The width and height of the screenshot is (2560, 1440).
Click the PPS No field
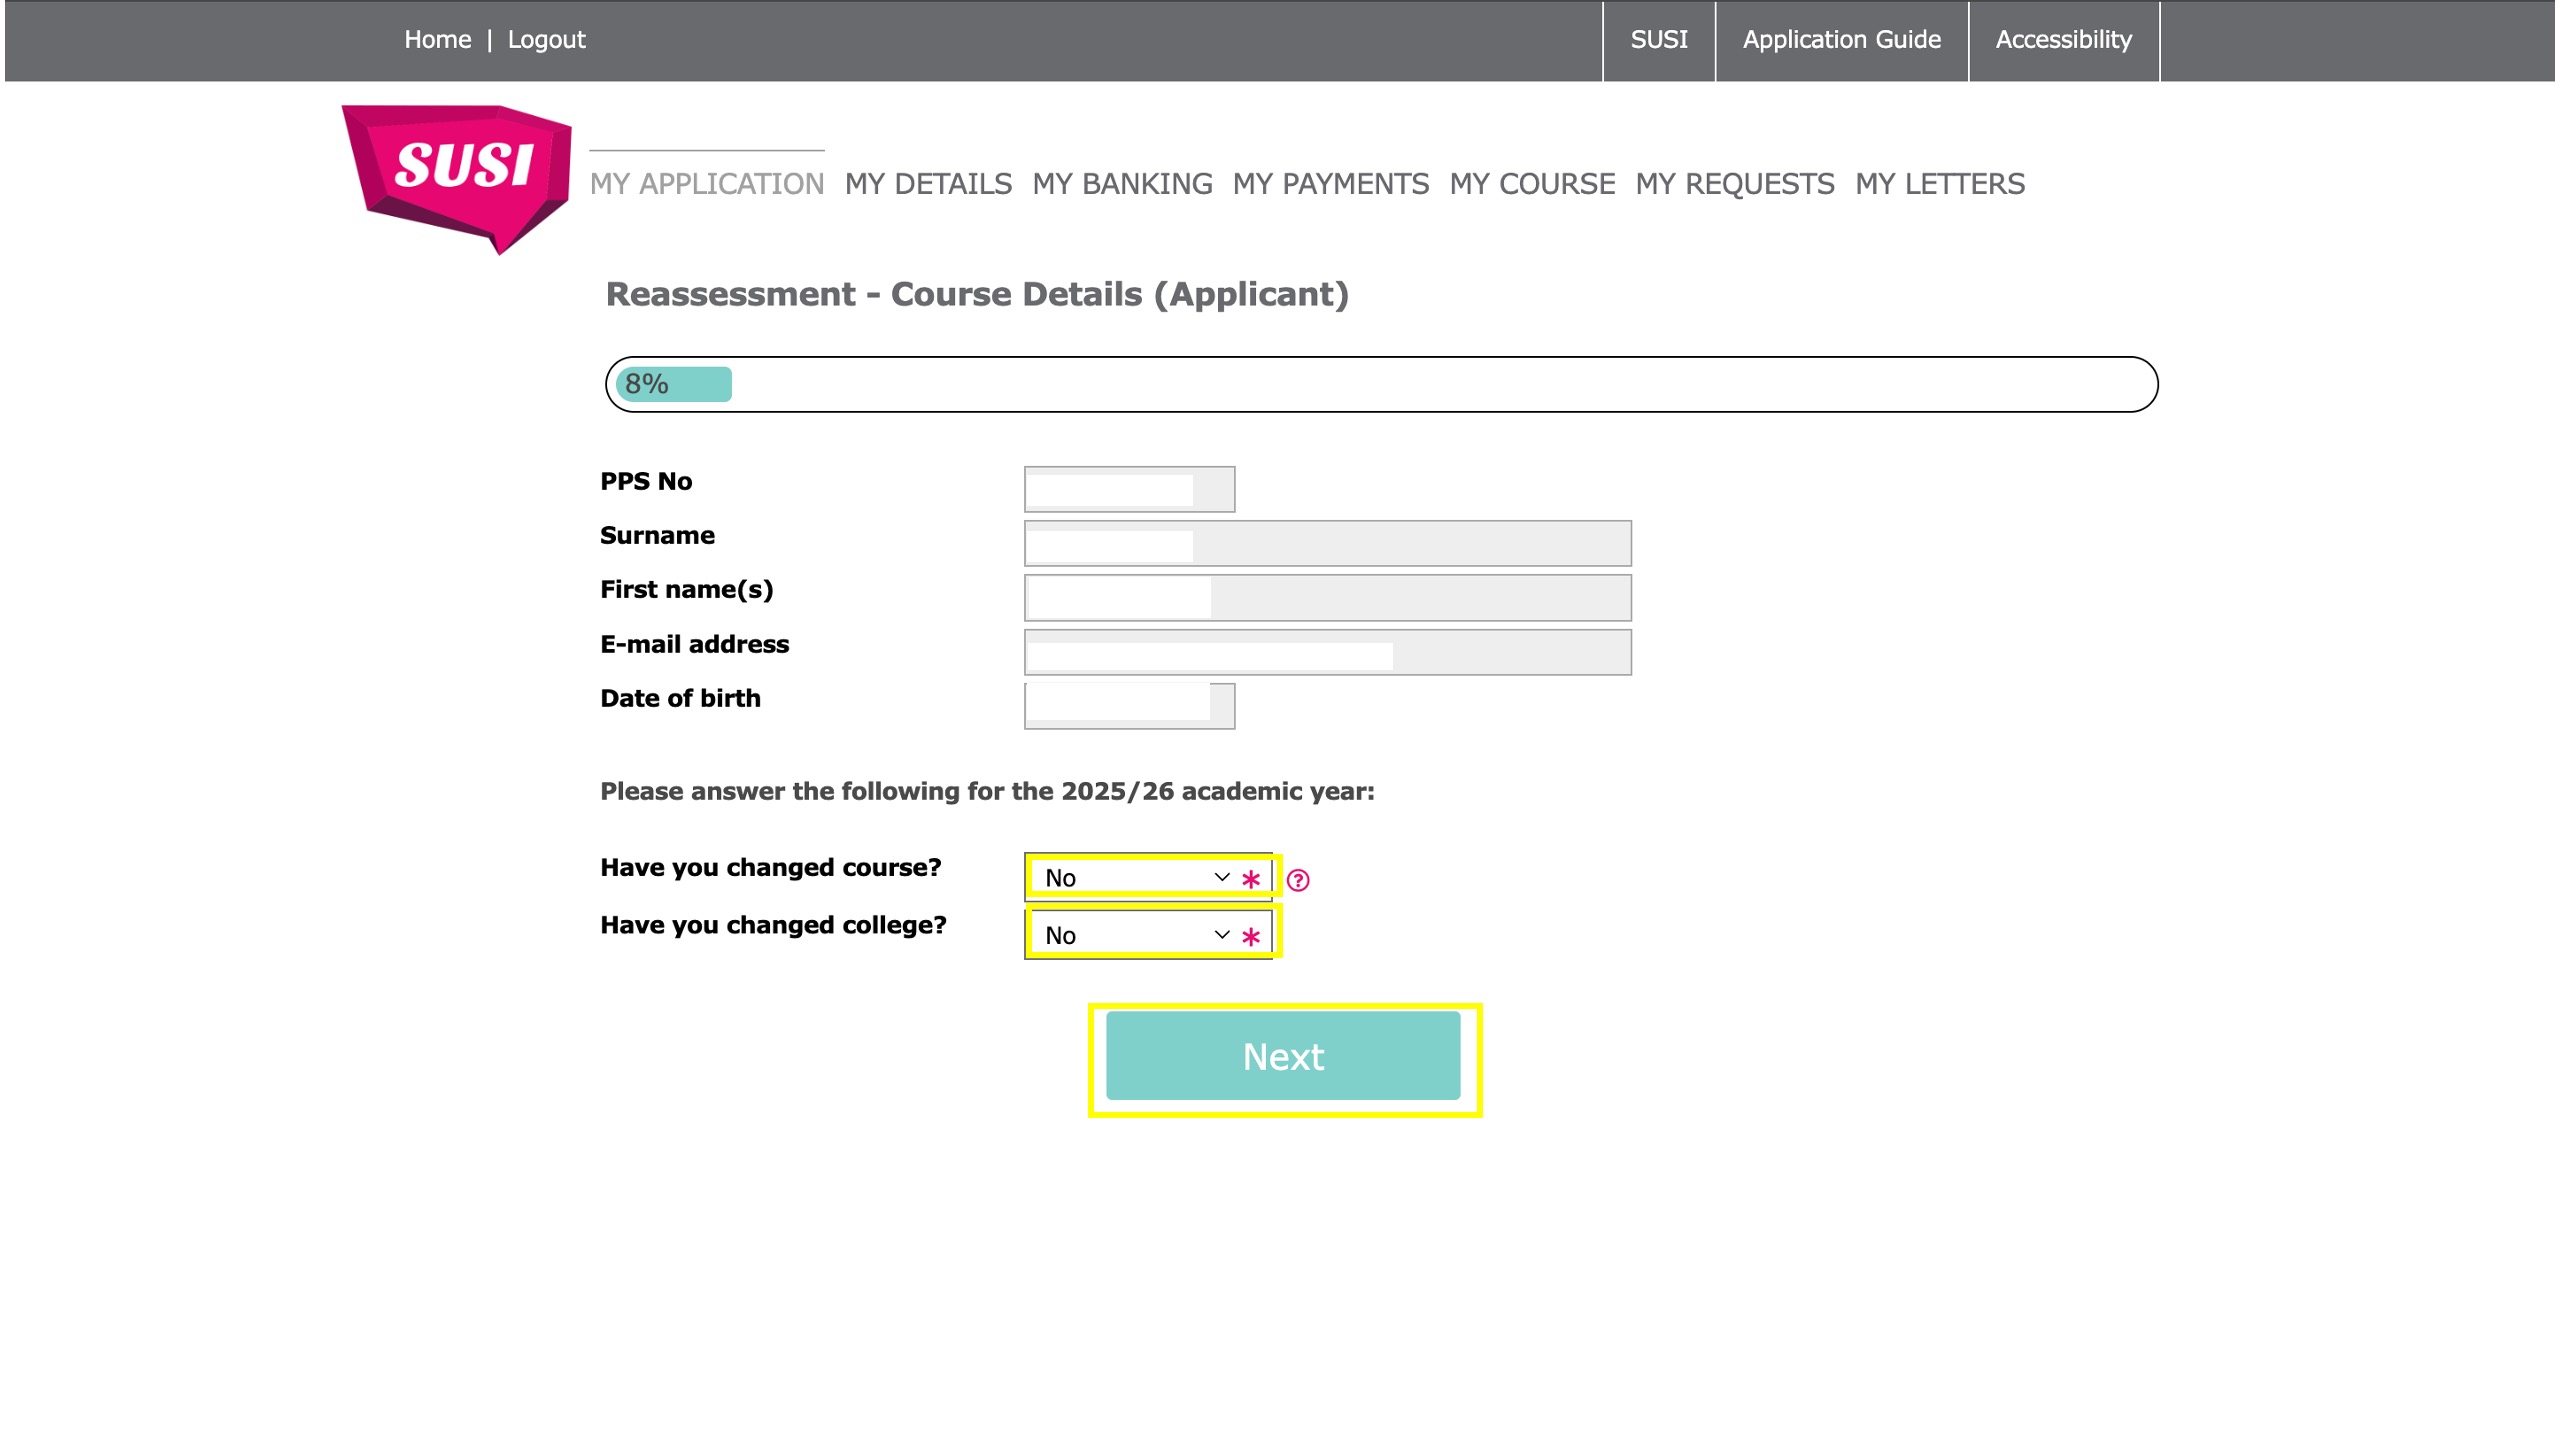pyautogui.click(x=1129, y=489)
